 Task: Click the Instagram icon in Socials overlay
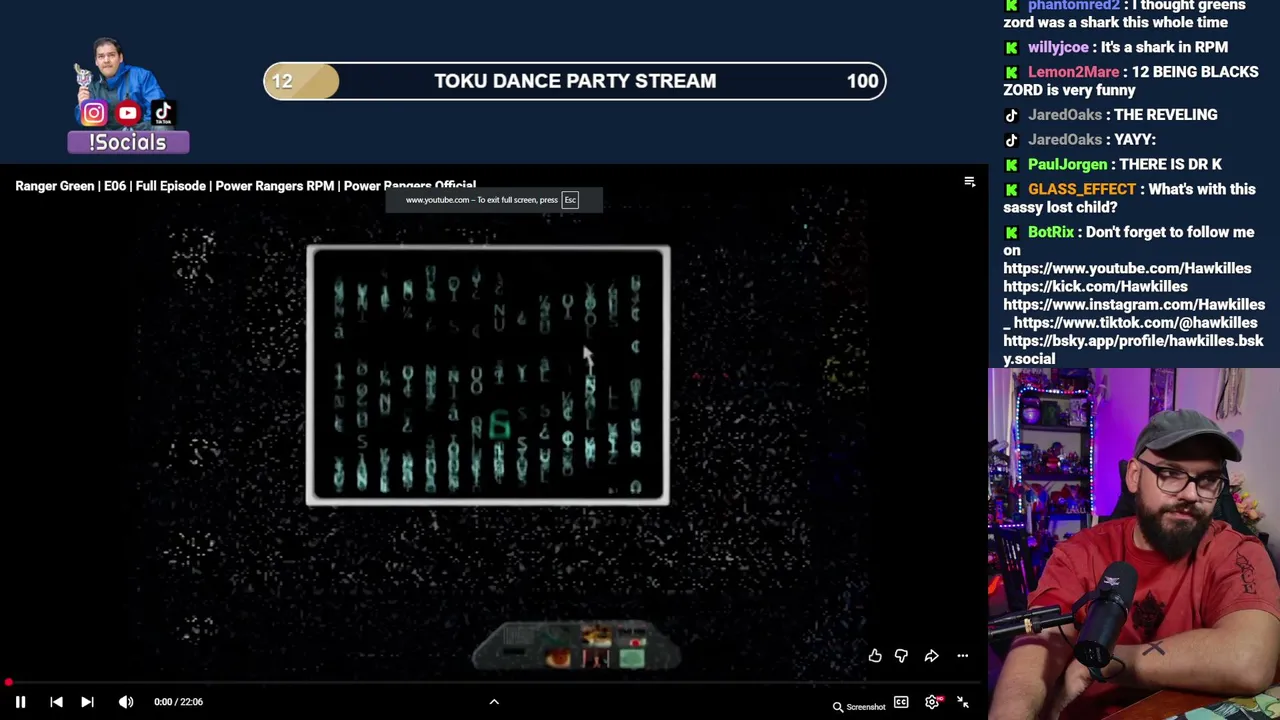tap(94, 113)
